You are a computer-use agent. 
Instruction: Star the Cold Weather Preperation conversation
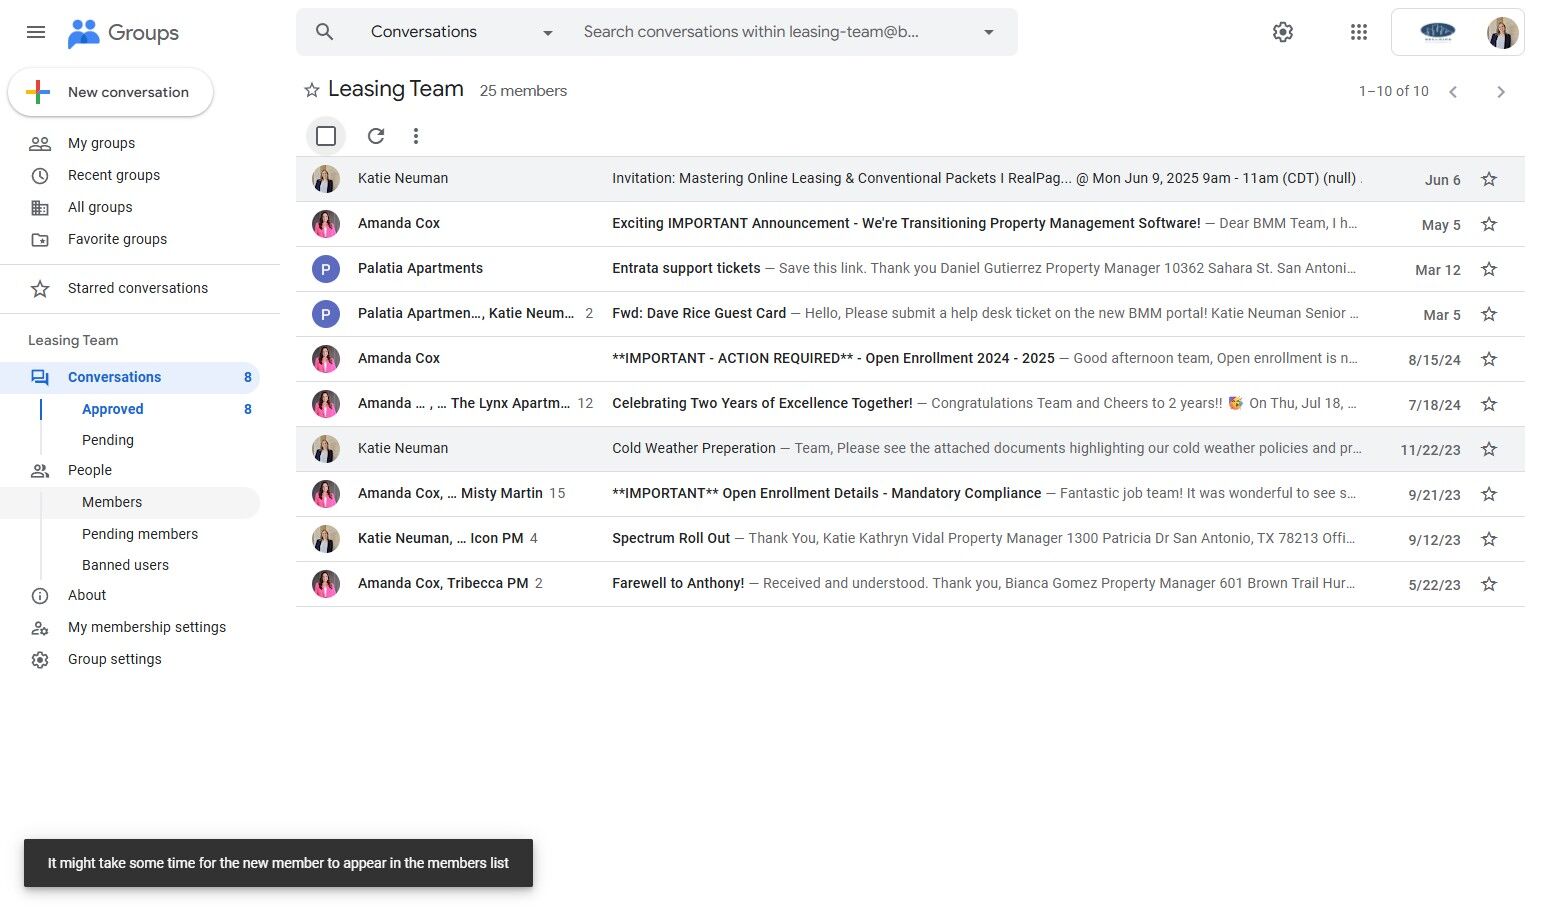(x=1489, y=449)
